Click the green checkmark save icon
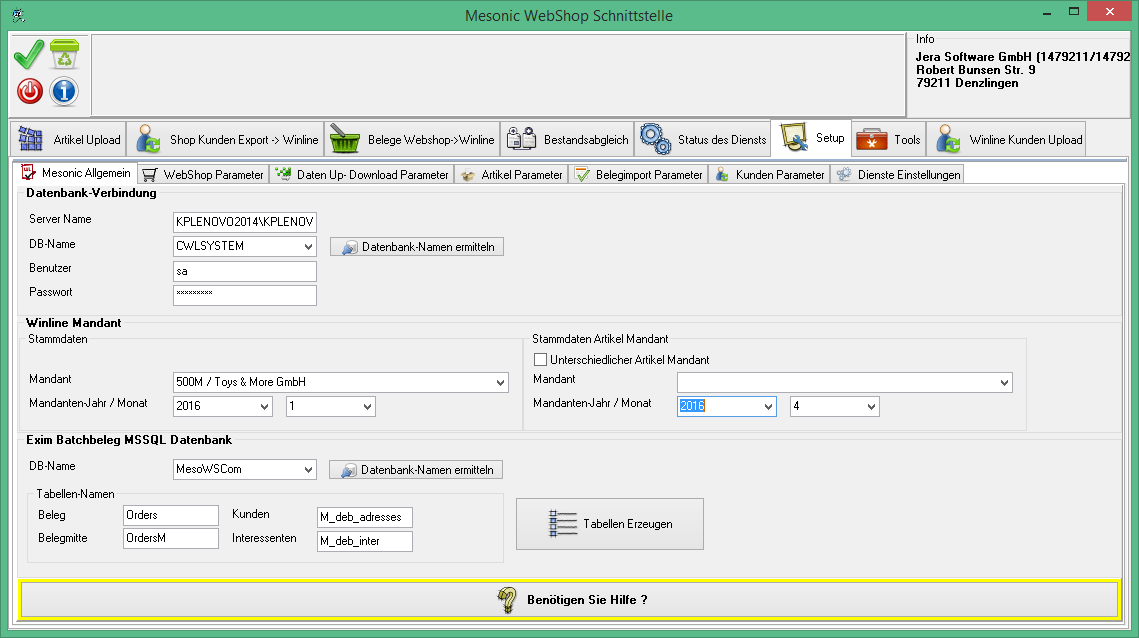Viewport: 1139px width, 638px height. pos(29,55)
